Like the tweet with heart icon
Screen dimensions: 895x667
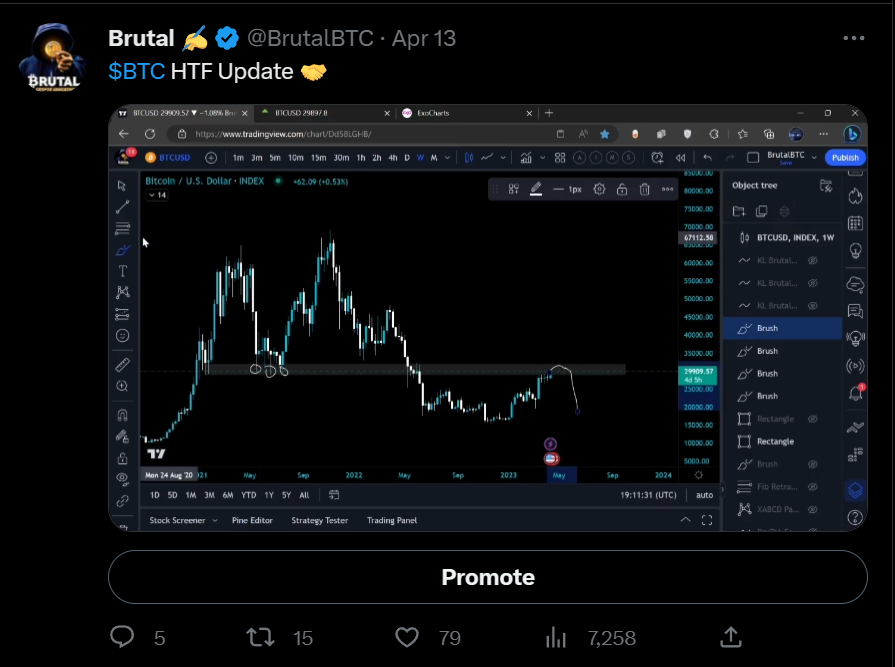pos(407,637)
